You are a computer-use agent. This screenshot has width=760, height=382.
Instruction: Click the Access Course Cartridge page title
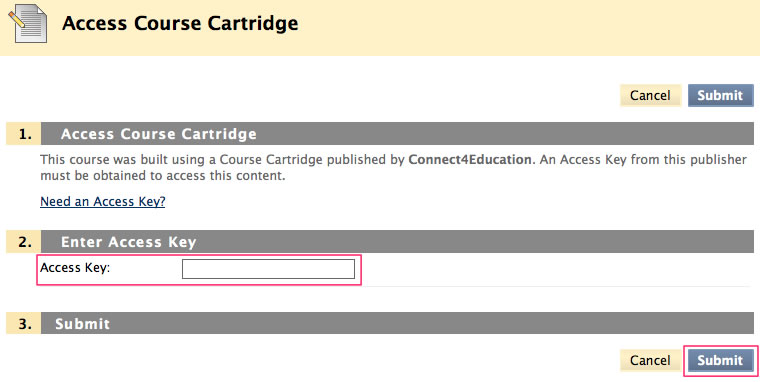pos(180,23)
